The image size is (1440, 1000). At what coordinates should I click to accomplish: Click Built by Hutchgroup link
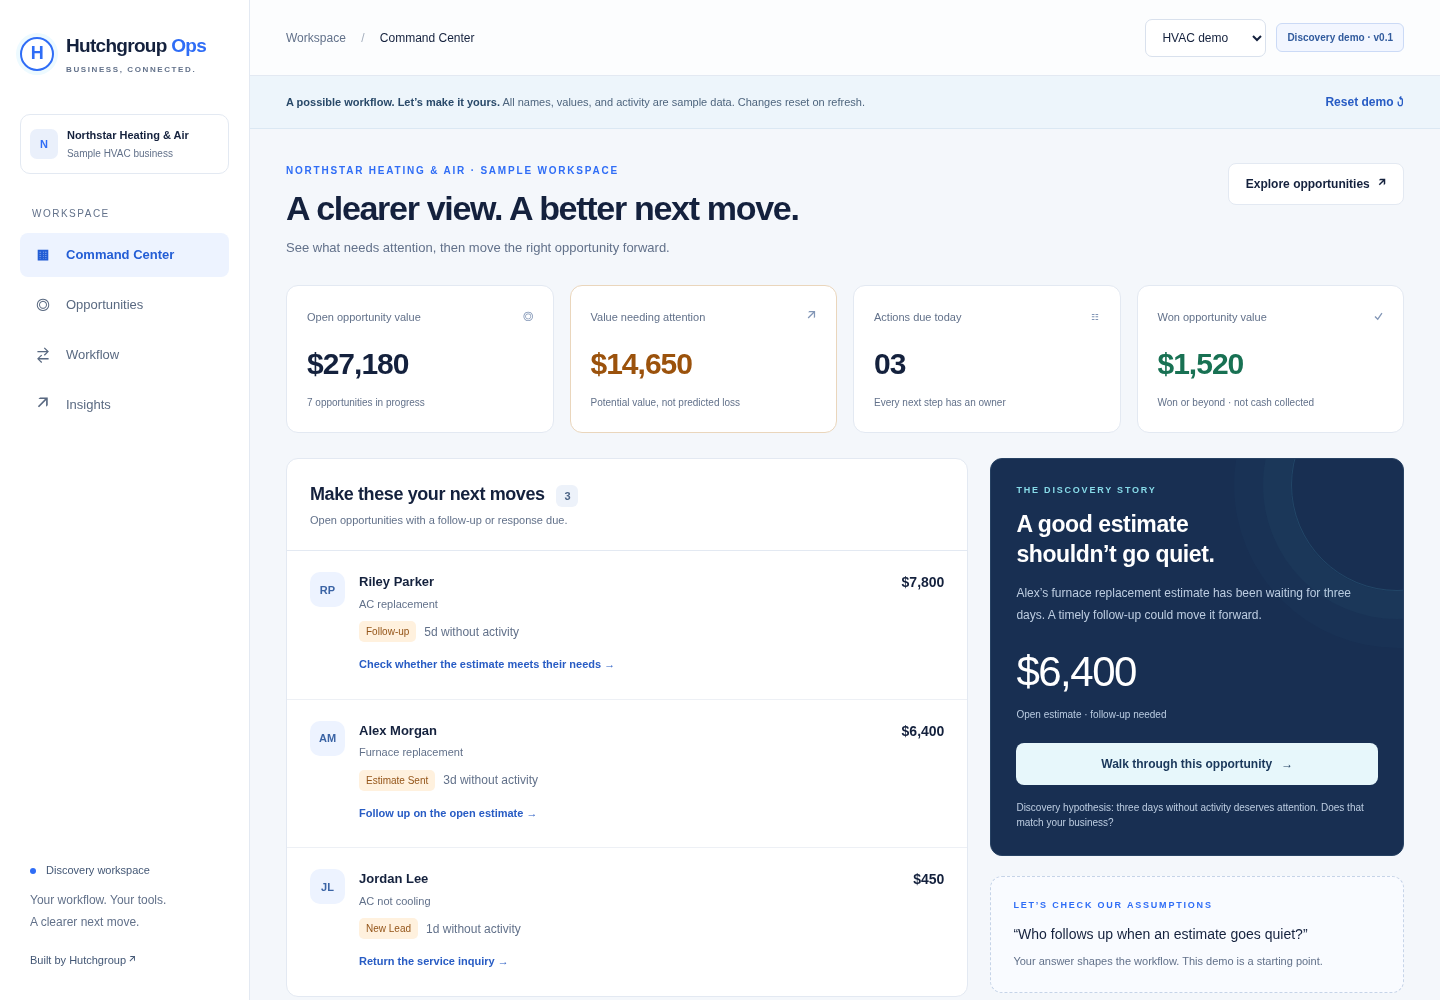83,960
